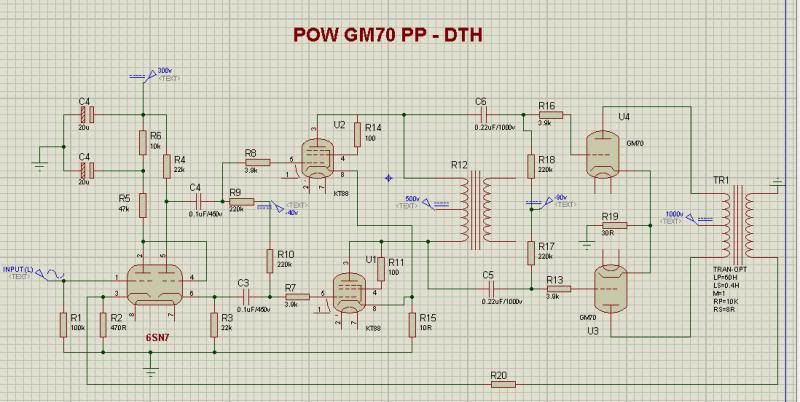Select resistor R19 30R
The width and height of the screenshot is (800, 402).
pos(614,225)
